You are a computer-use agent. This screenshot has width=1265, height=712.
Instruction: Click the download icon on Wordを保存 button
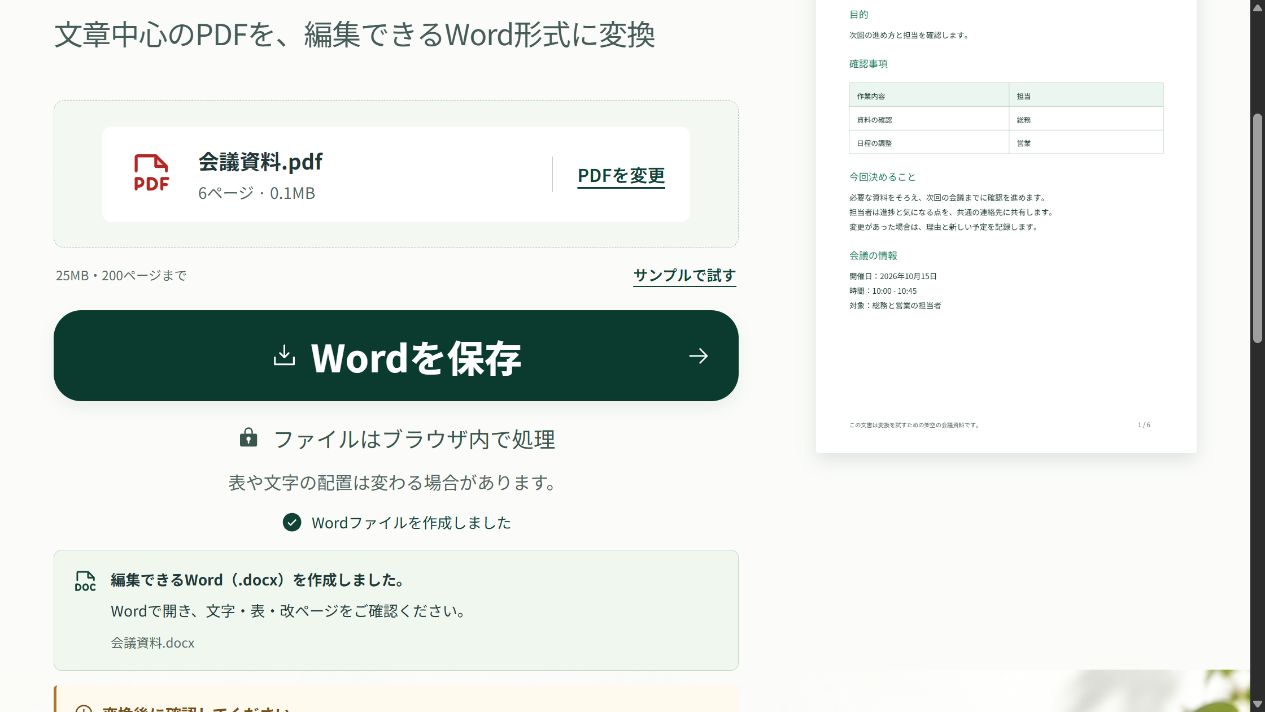(284, 356)
